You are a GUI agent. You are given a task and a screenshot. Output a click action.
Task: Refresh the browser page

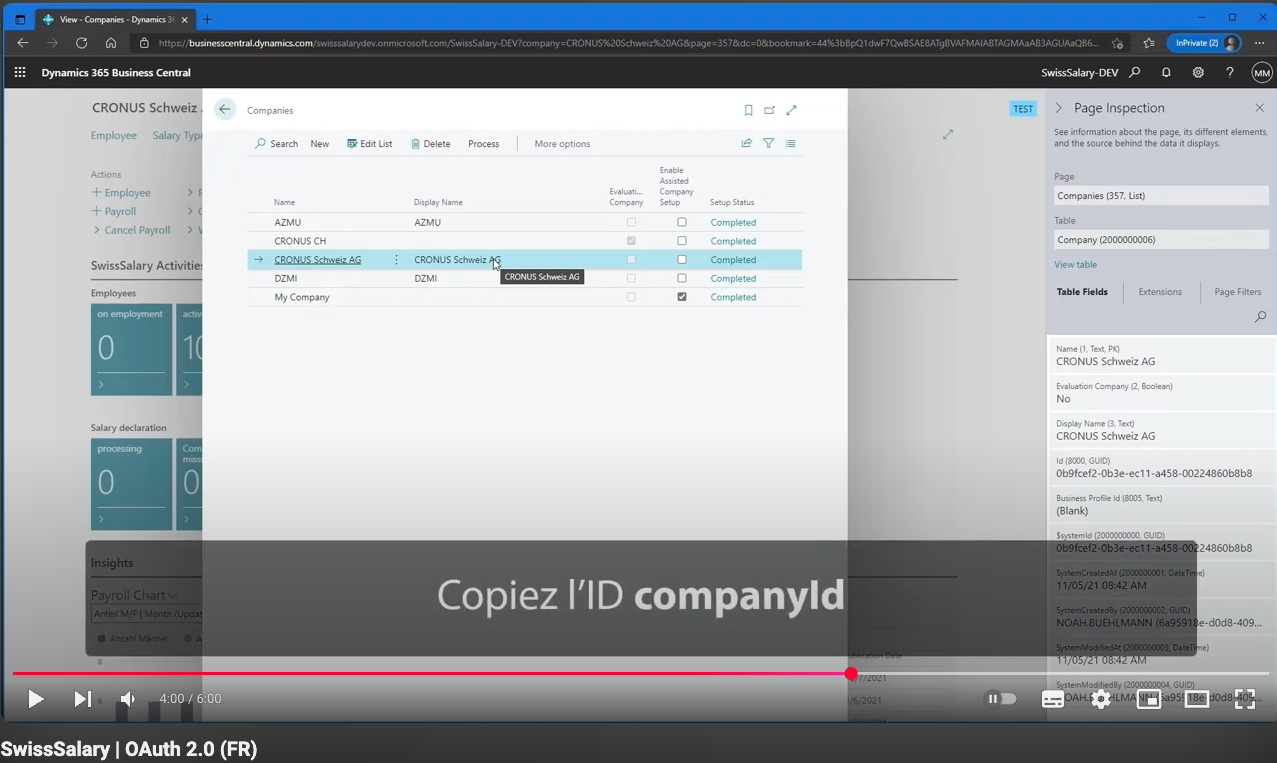point(82,43)
